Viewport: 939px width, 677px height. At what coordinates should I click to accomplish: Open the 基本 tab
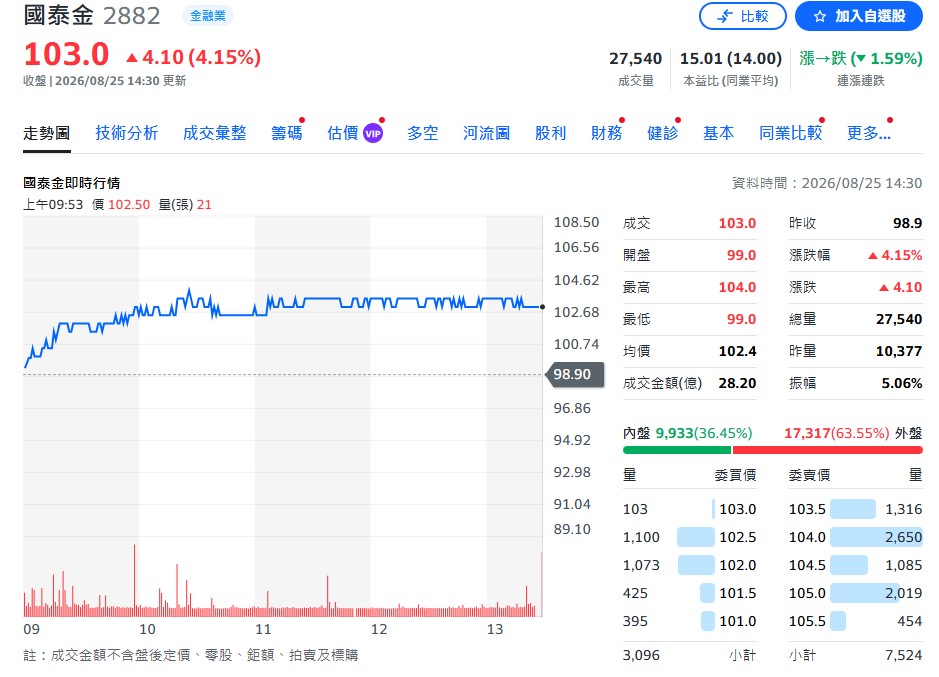click(x=719, y=133)
